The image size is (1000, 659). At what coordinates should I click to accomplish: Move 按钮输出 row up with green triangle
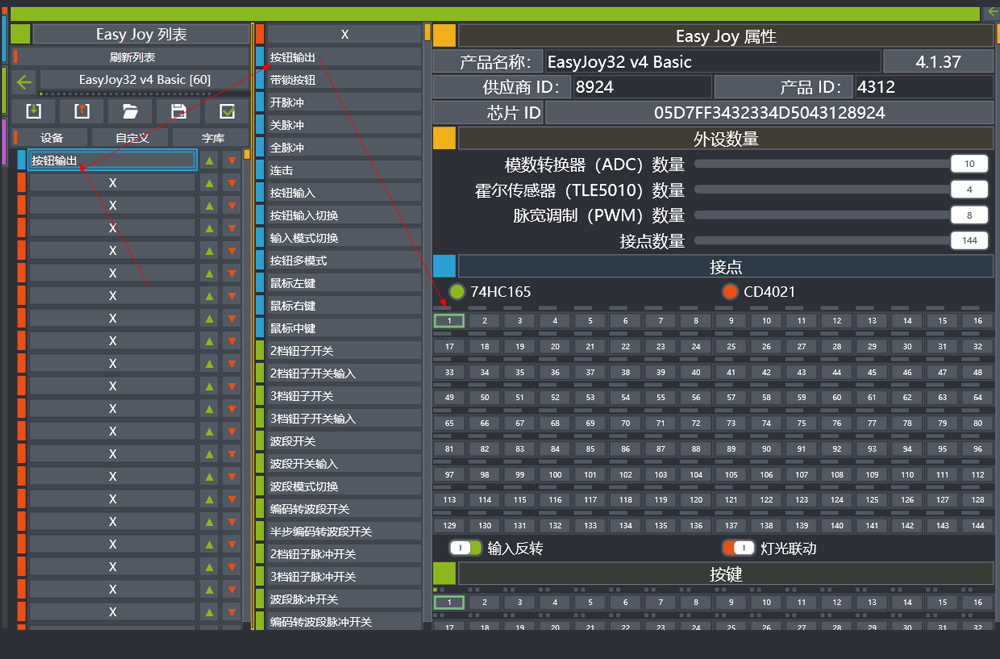tap(209, 160)
